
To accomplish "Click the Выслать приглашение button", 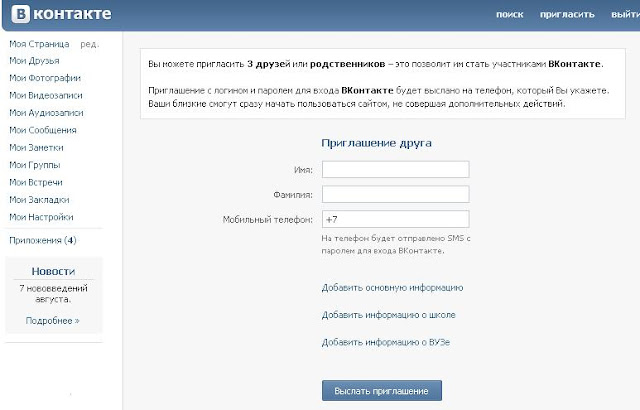I will (382, 391).
